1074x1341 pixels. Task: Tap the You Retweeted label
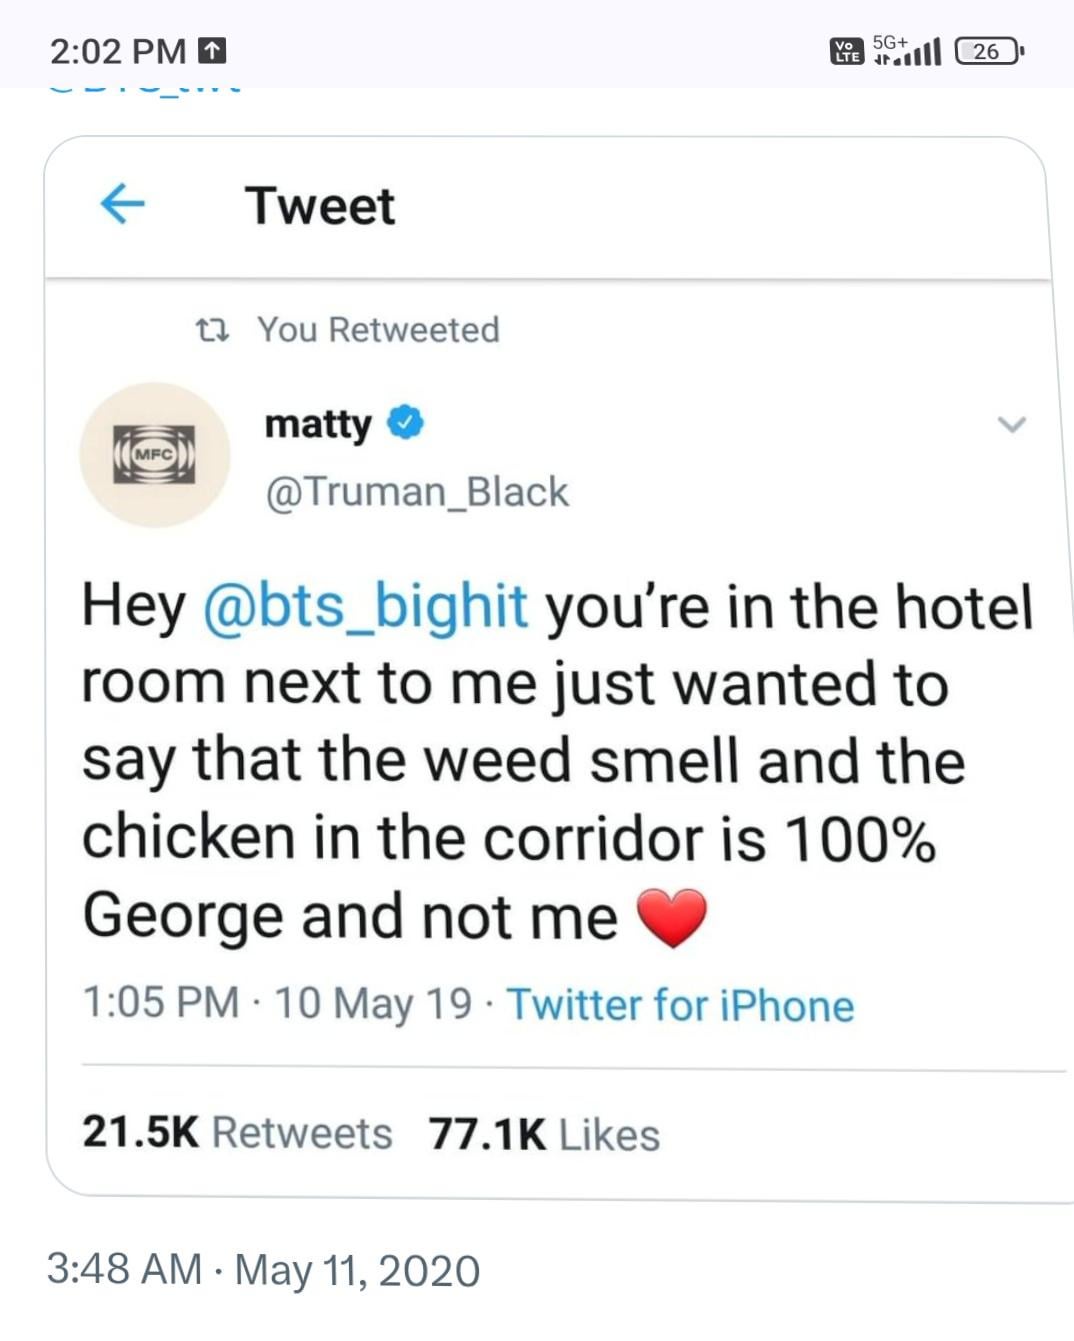tap(378, 329)
